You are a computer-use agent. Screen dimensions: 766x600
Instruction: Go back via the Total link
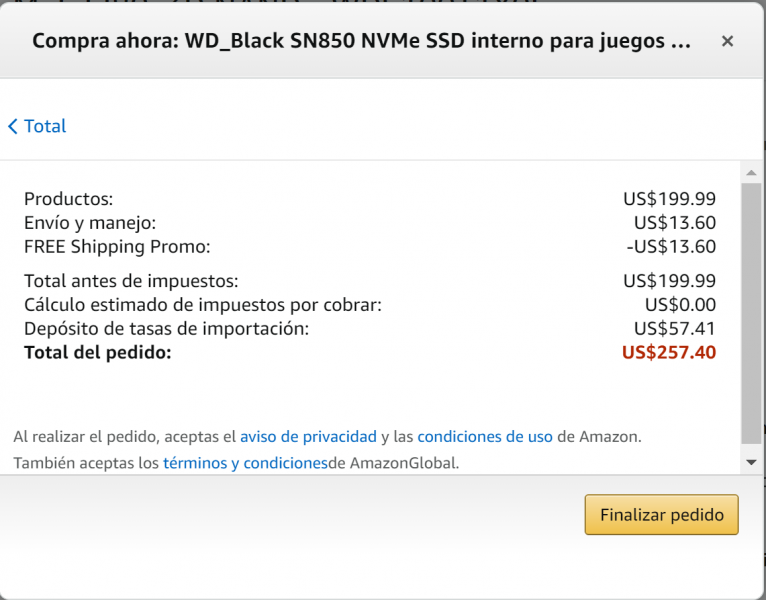tap(45, 126)
